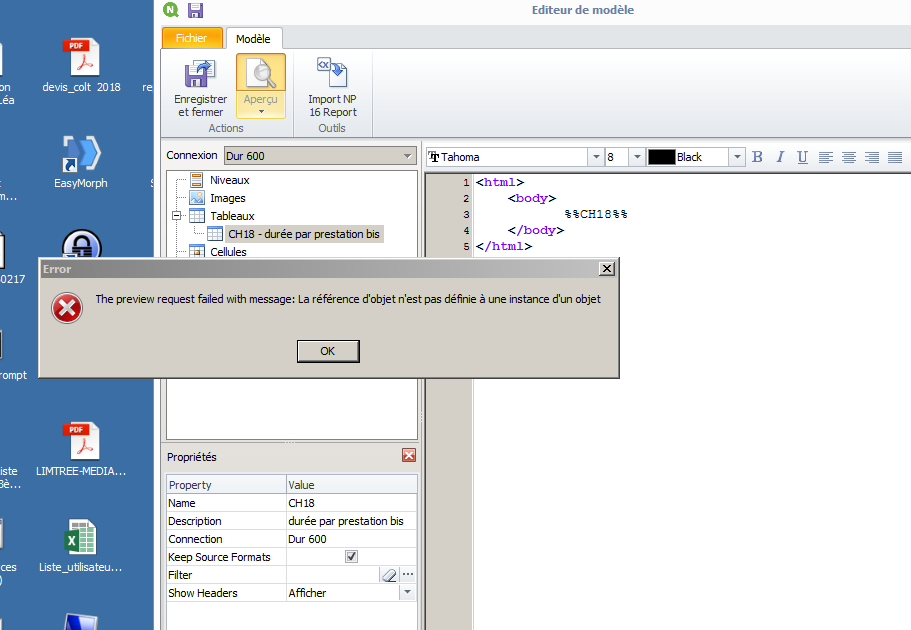
Task: Center align text
Action: [849, 157]
